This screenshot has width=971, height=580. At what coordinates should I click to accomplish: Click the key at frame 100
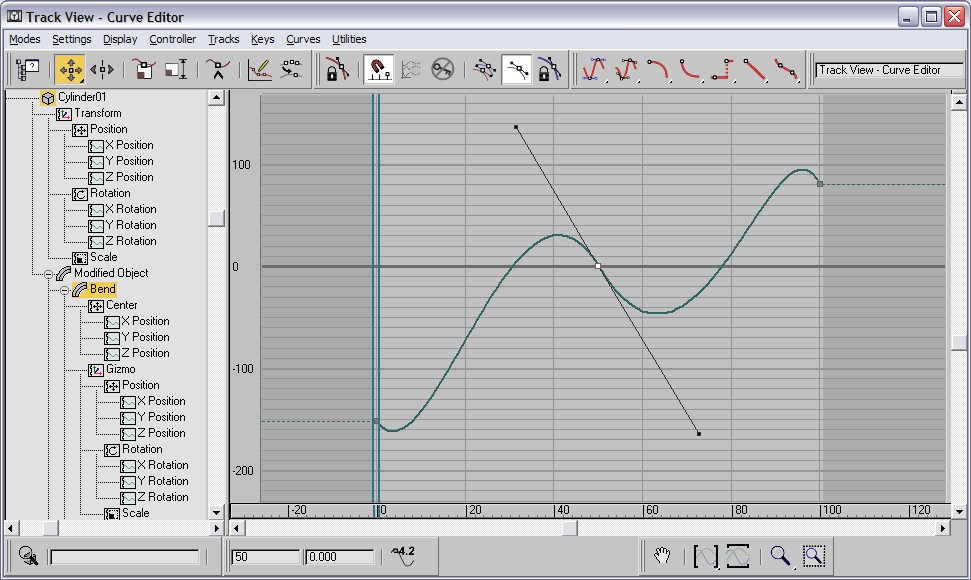(x=820, y=184)
